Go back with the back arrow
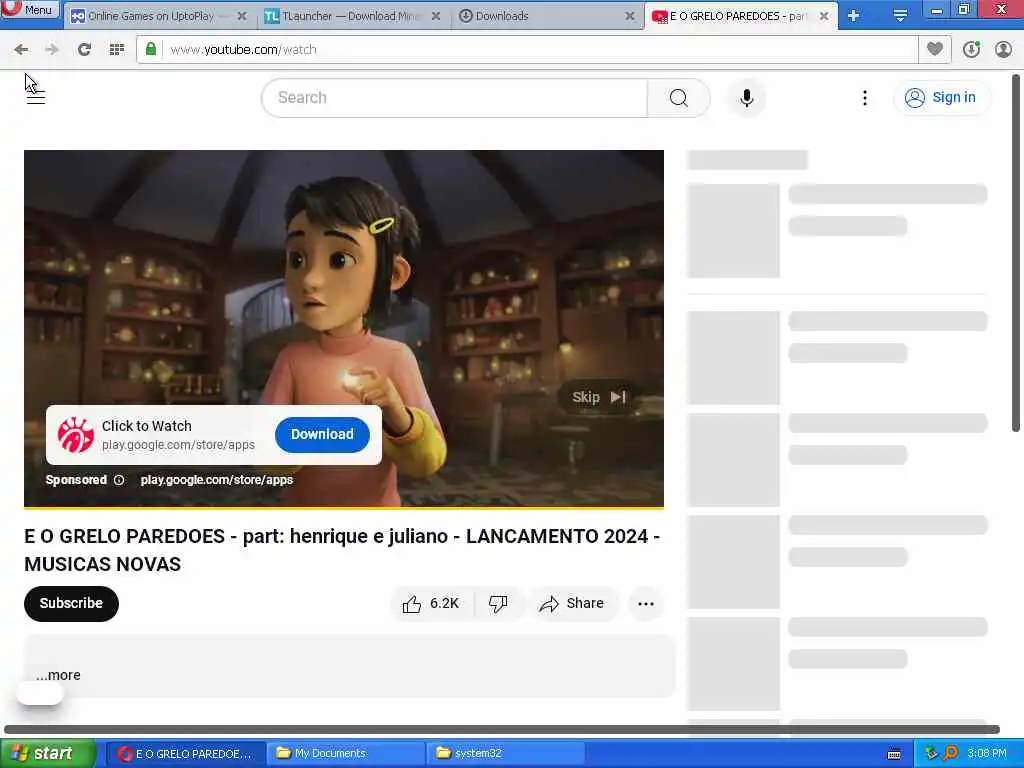 click(21, 50)
